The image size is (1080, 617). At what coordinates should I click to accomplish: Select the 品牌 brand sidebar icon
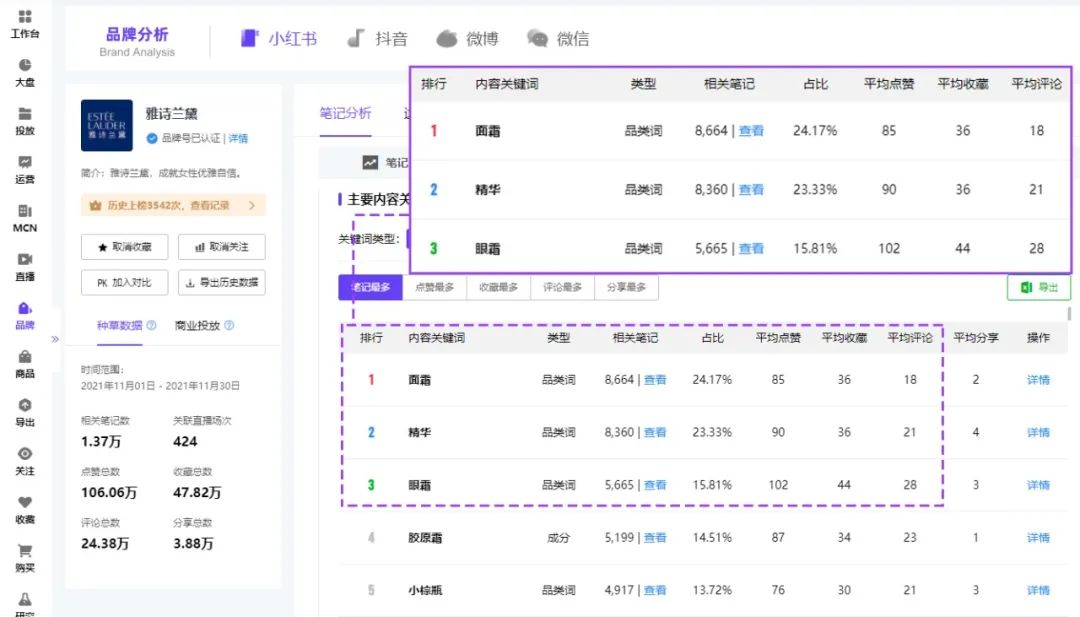pyautogui.click(x=25, y=308)
